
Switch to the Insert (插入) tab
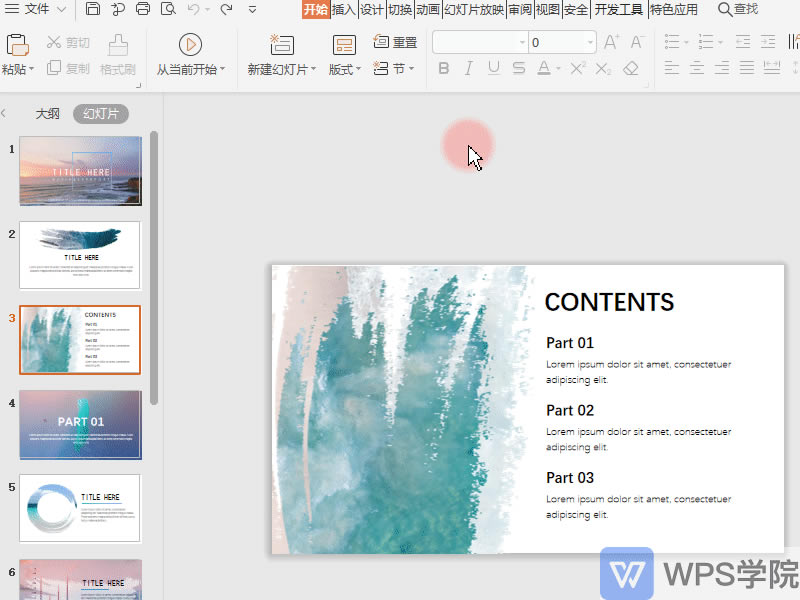(x=343, y=10)
